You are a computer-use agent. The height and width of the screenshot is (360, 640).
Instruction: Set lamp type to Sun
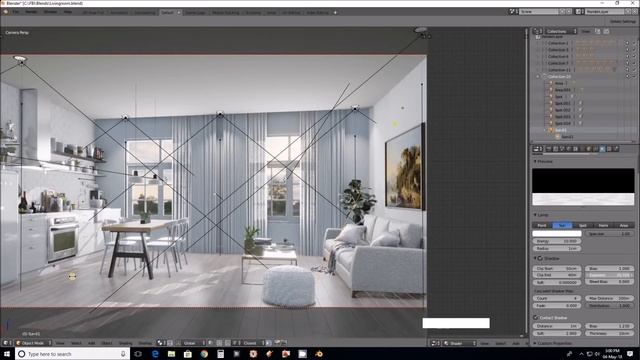562,225
